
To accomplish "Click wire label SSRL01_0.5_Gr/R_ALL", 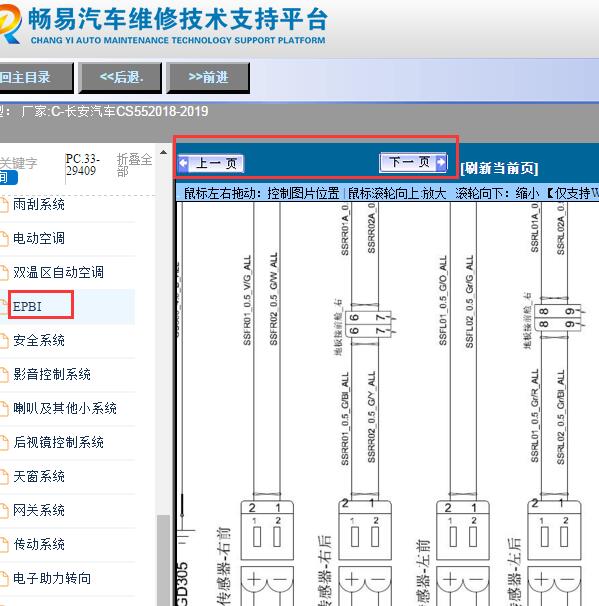I will click(534, 416).
